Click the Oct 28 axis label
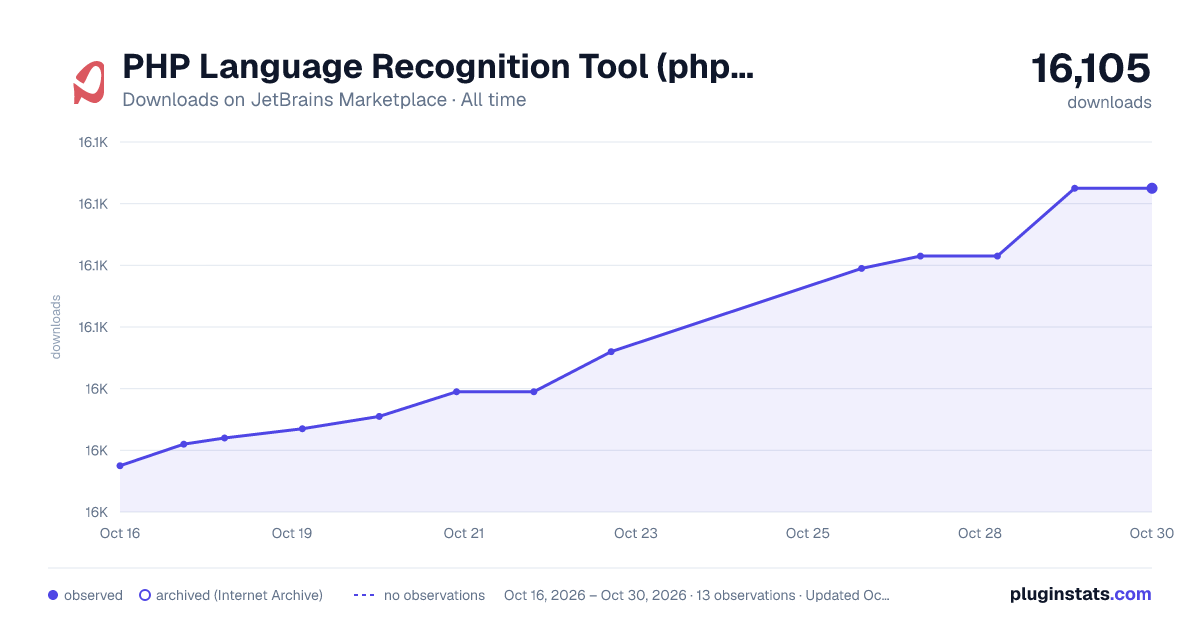The height and width of the screenshot is (630, 1200). 980,533
